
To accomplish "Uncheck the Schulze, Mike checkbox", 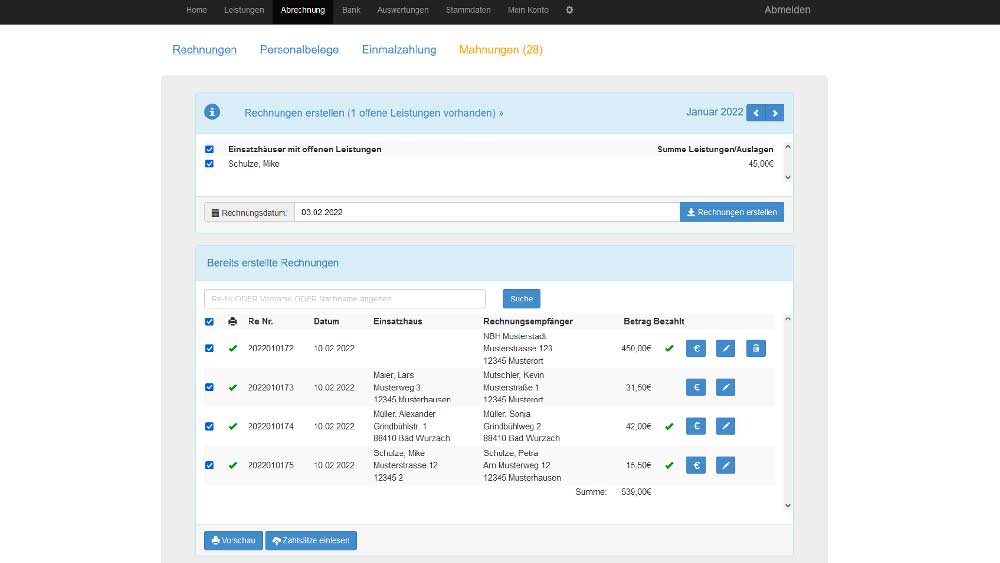I will click(209, 164).
